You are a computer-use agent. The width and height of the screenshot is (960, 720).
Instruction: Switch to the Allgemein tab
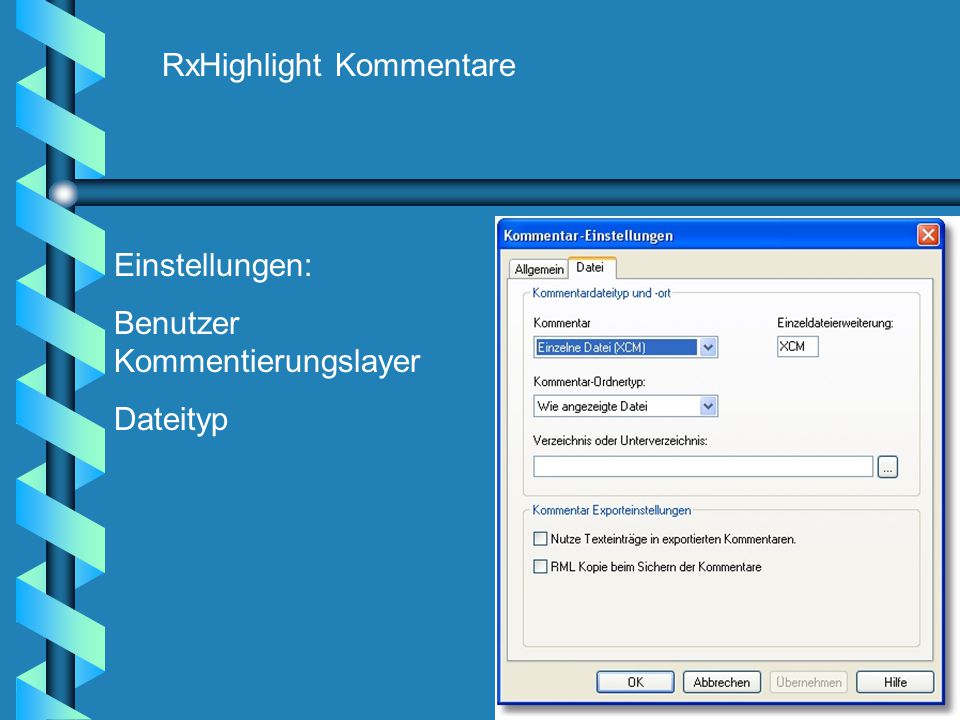point(538,269)
